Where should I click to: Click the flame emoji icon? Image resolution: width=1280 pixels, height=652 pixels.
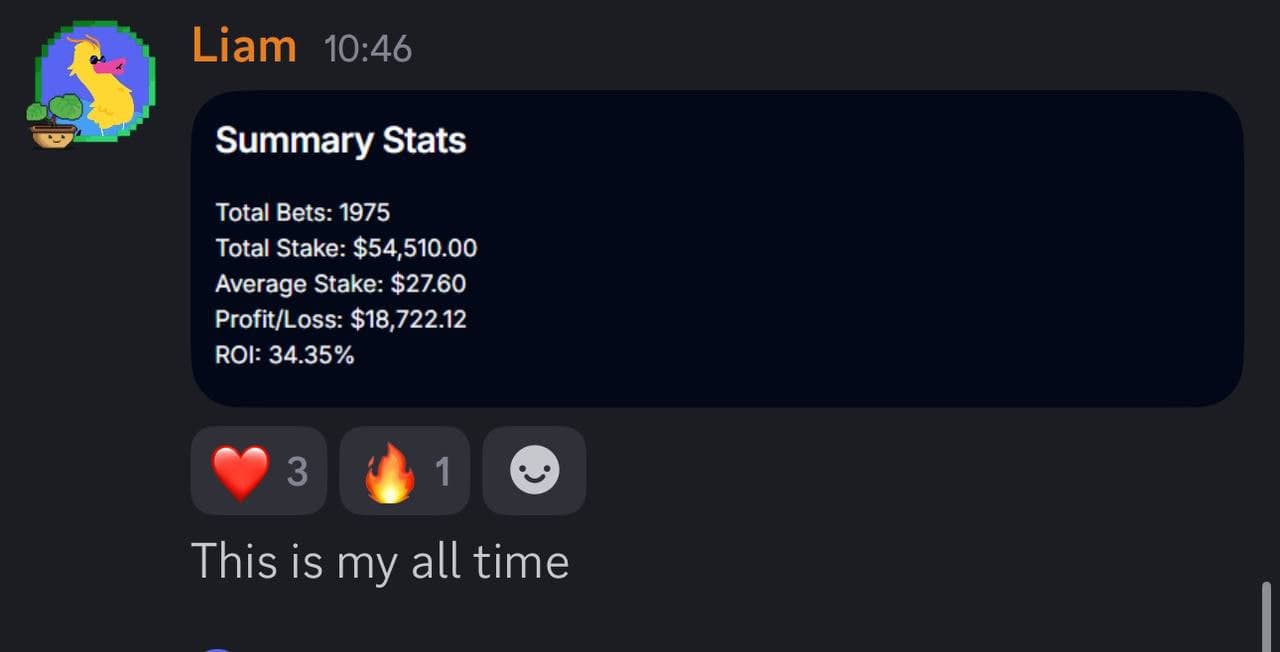coord(389,472)
